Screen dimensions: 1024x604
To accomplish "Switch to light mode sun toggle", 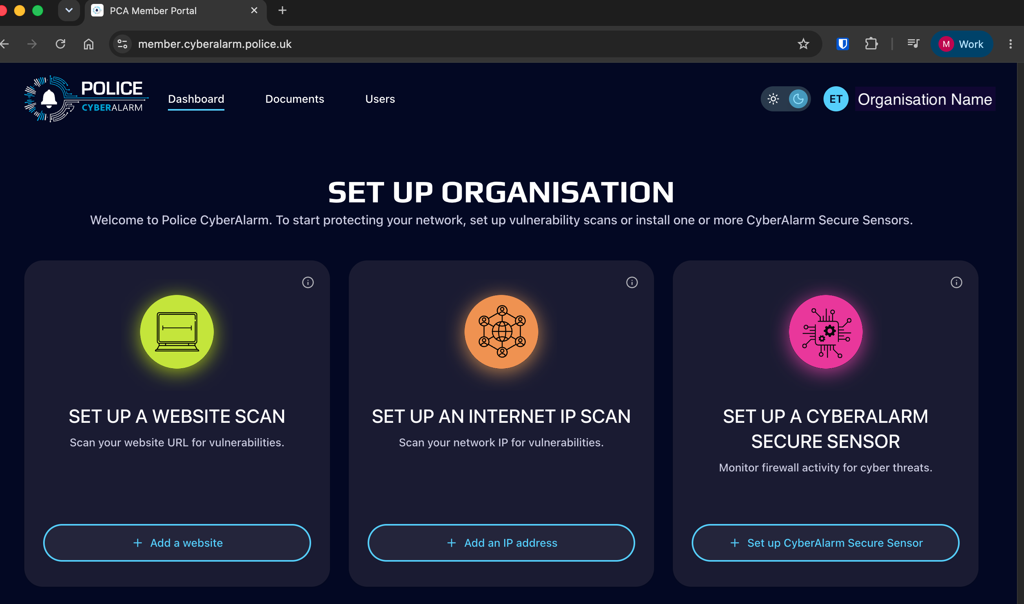I will [x=773, y=99].
